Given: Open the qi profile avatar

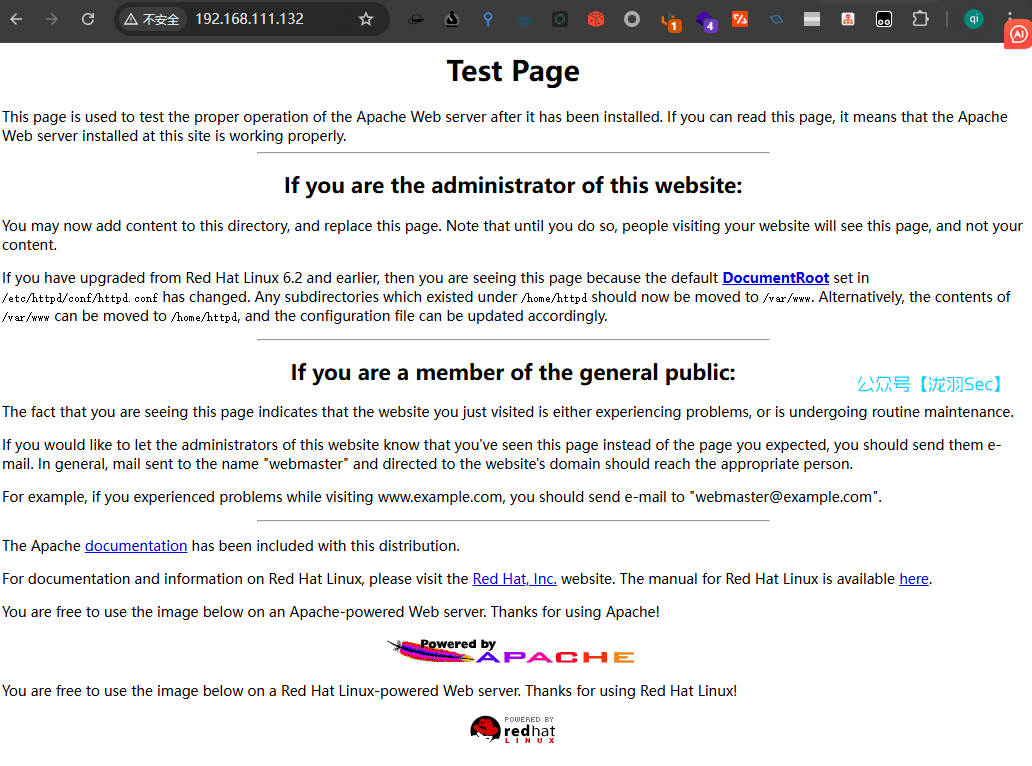Looking at the screenshot, I should [973, 19].
